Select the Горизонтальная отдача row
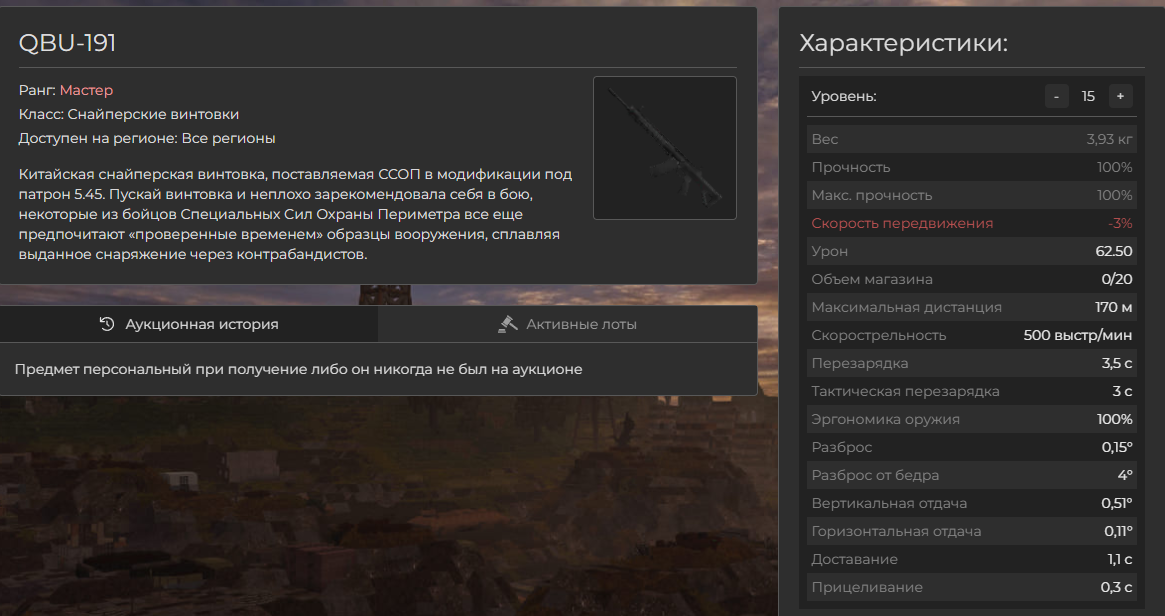 [x=972, y=531]
